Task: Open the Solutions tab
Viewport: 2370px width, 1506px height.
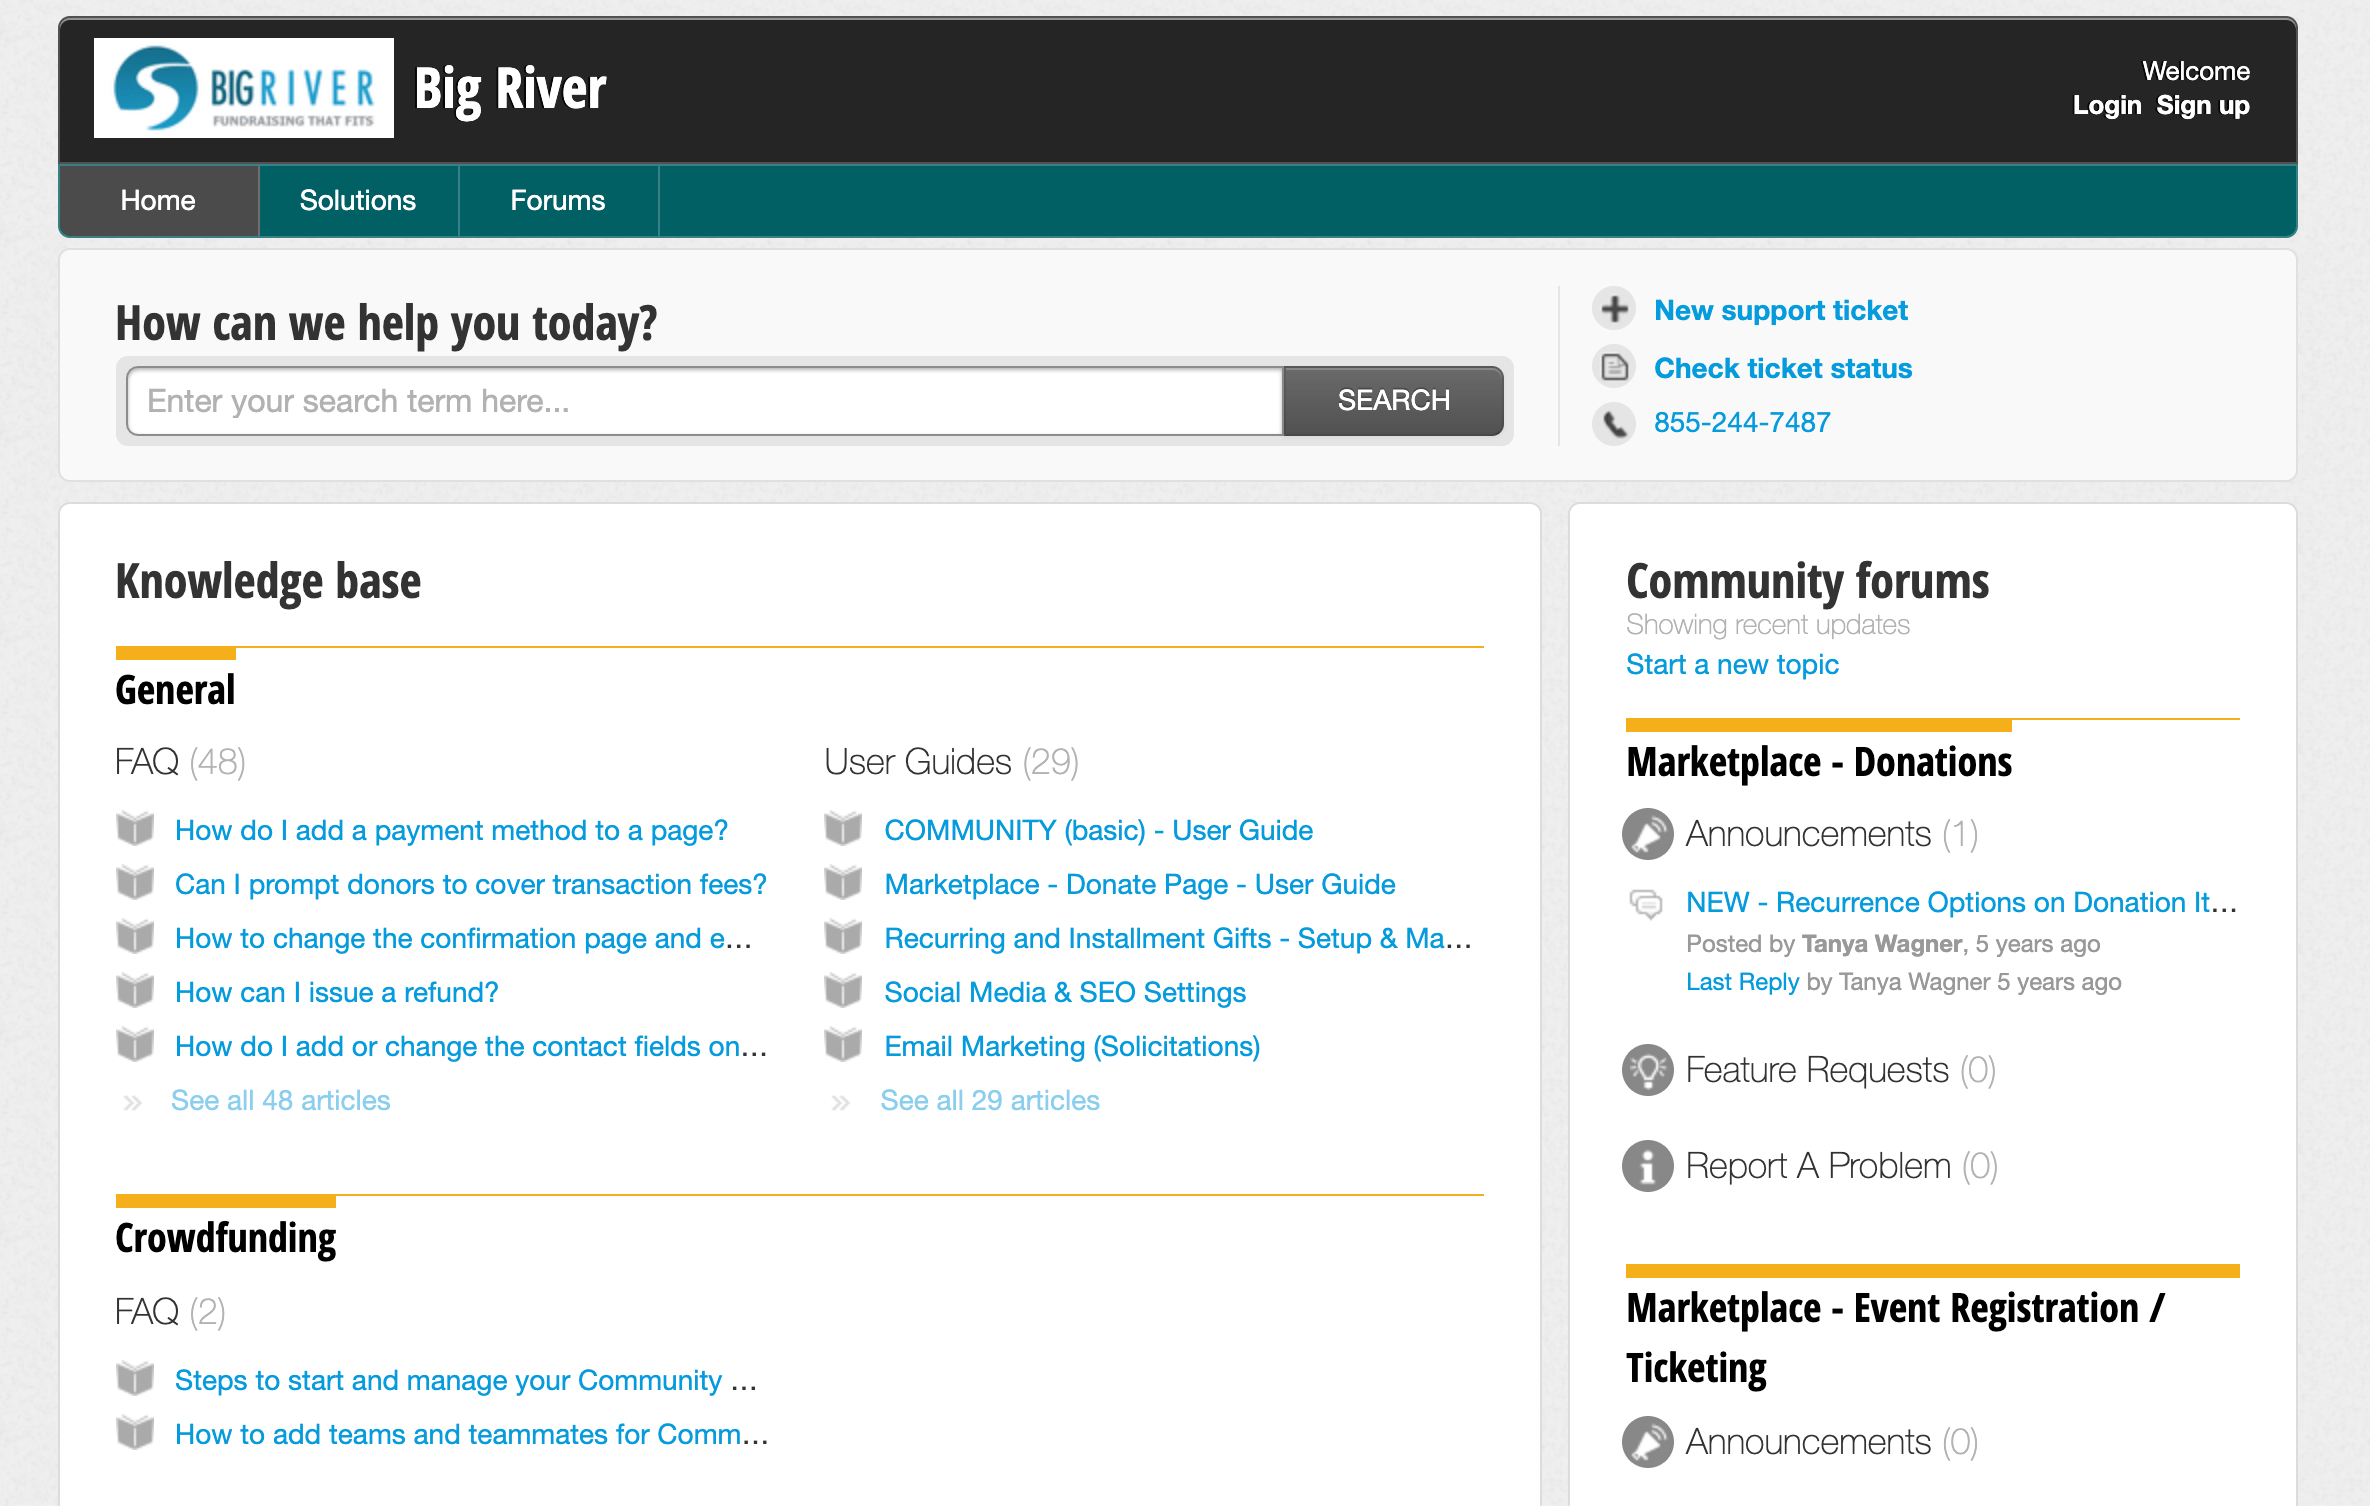Action: point(357,200)
